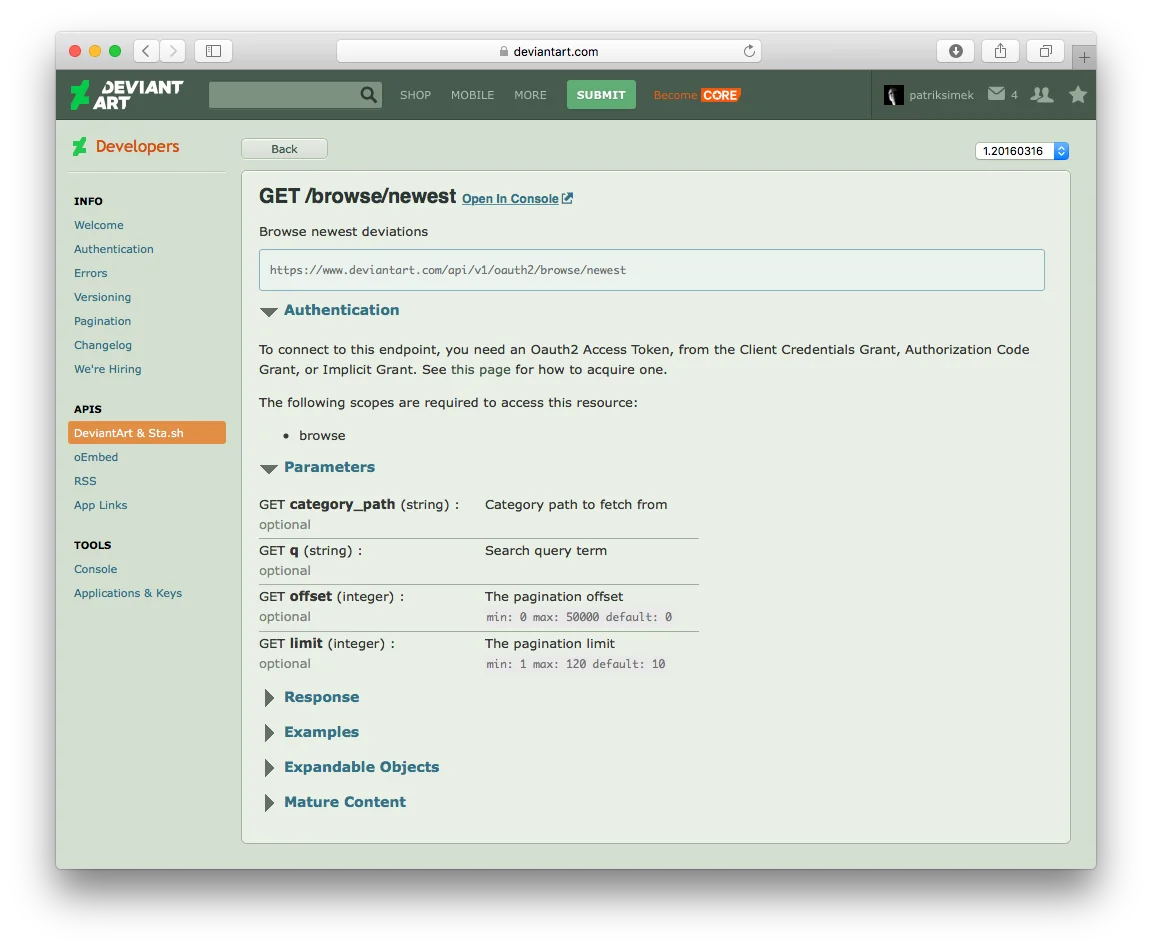This screenshot has height=949, width=1152.
Task: Click the category_path parameter name
Action: [342, 505]
